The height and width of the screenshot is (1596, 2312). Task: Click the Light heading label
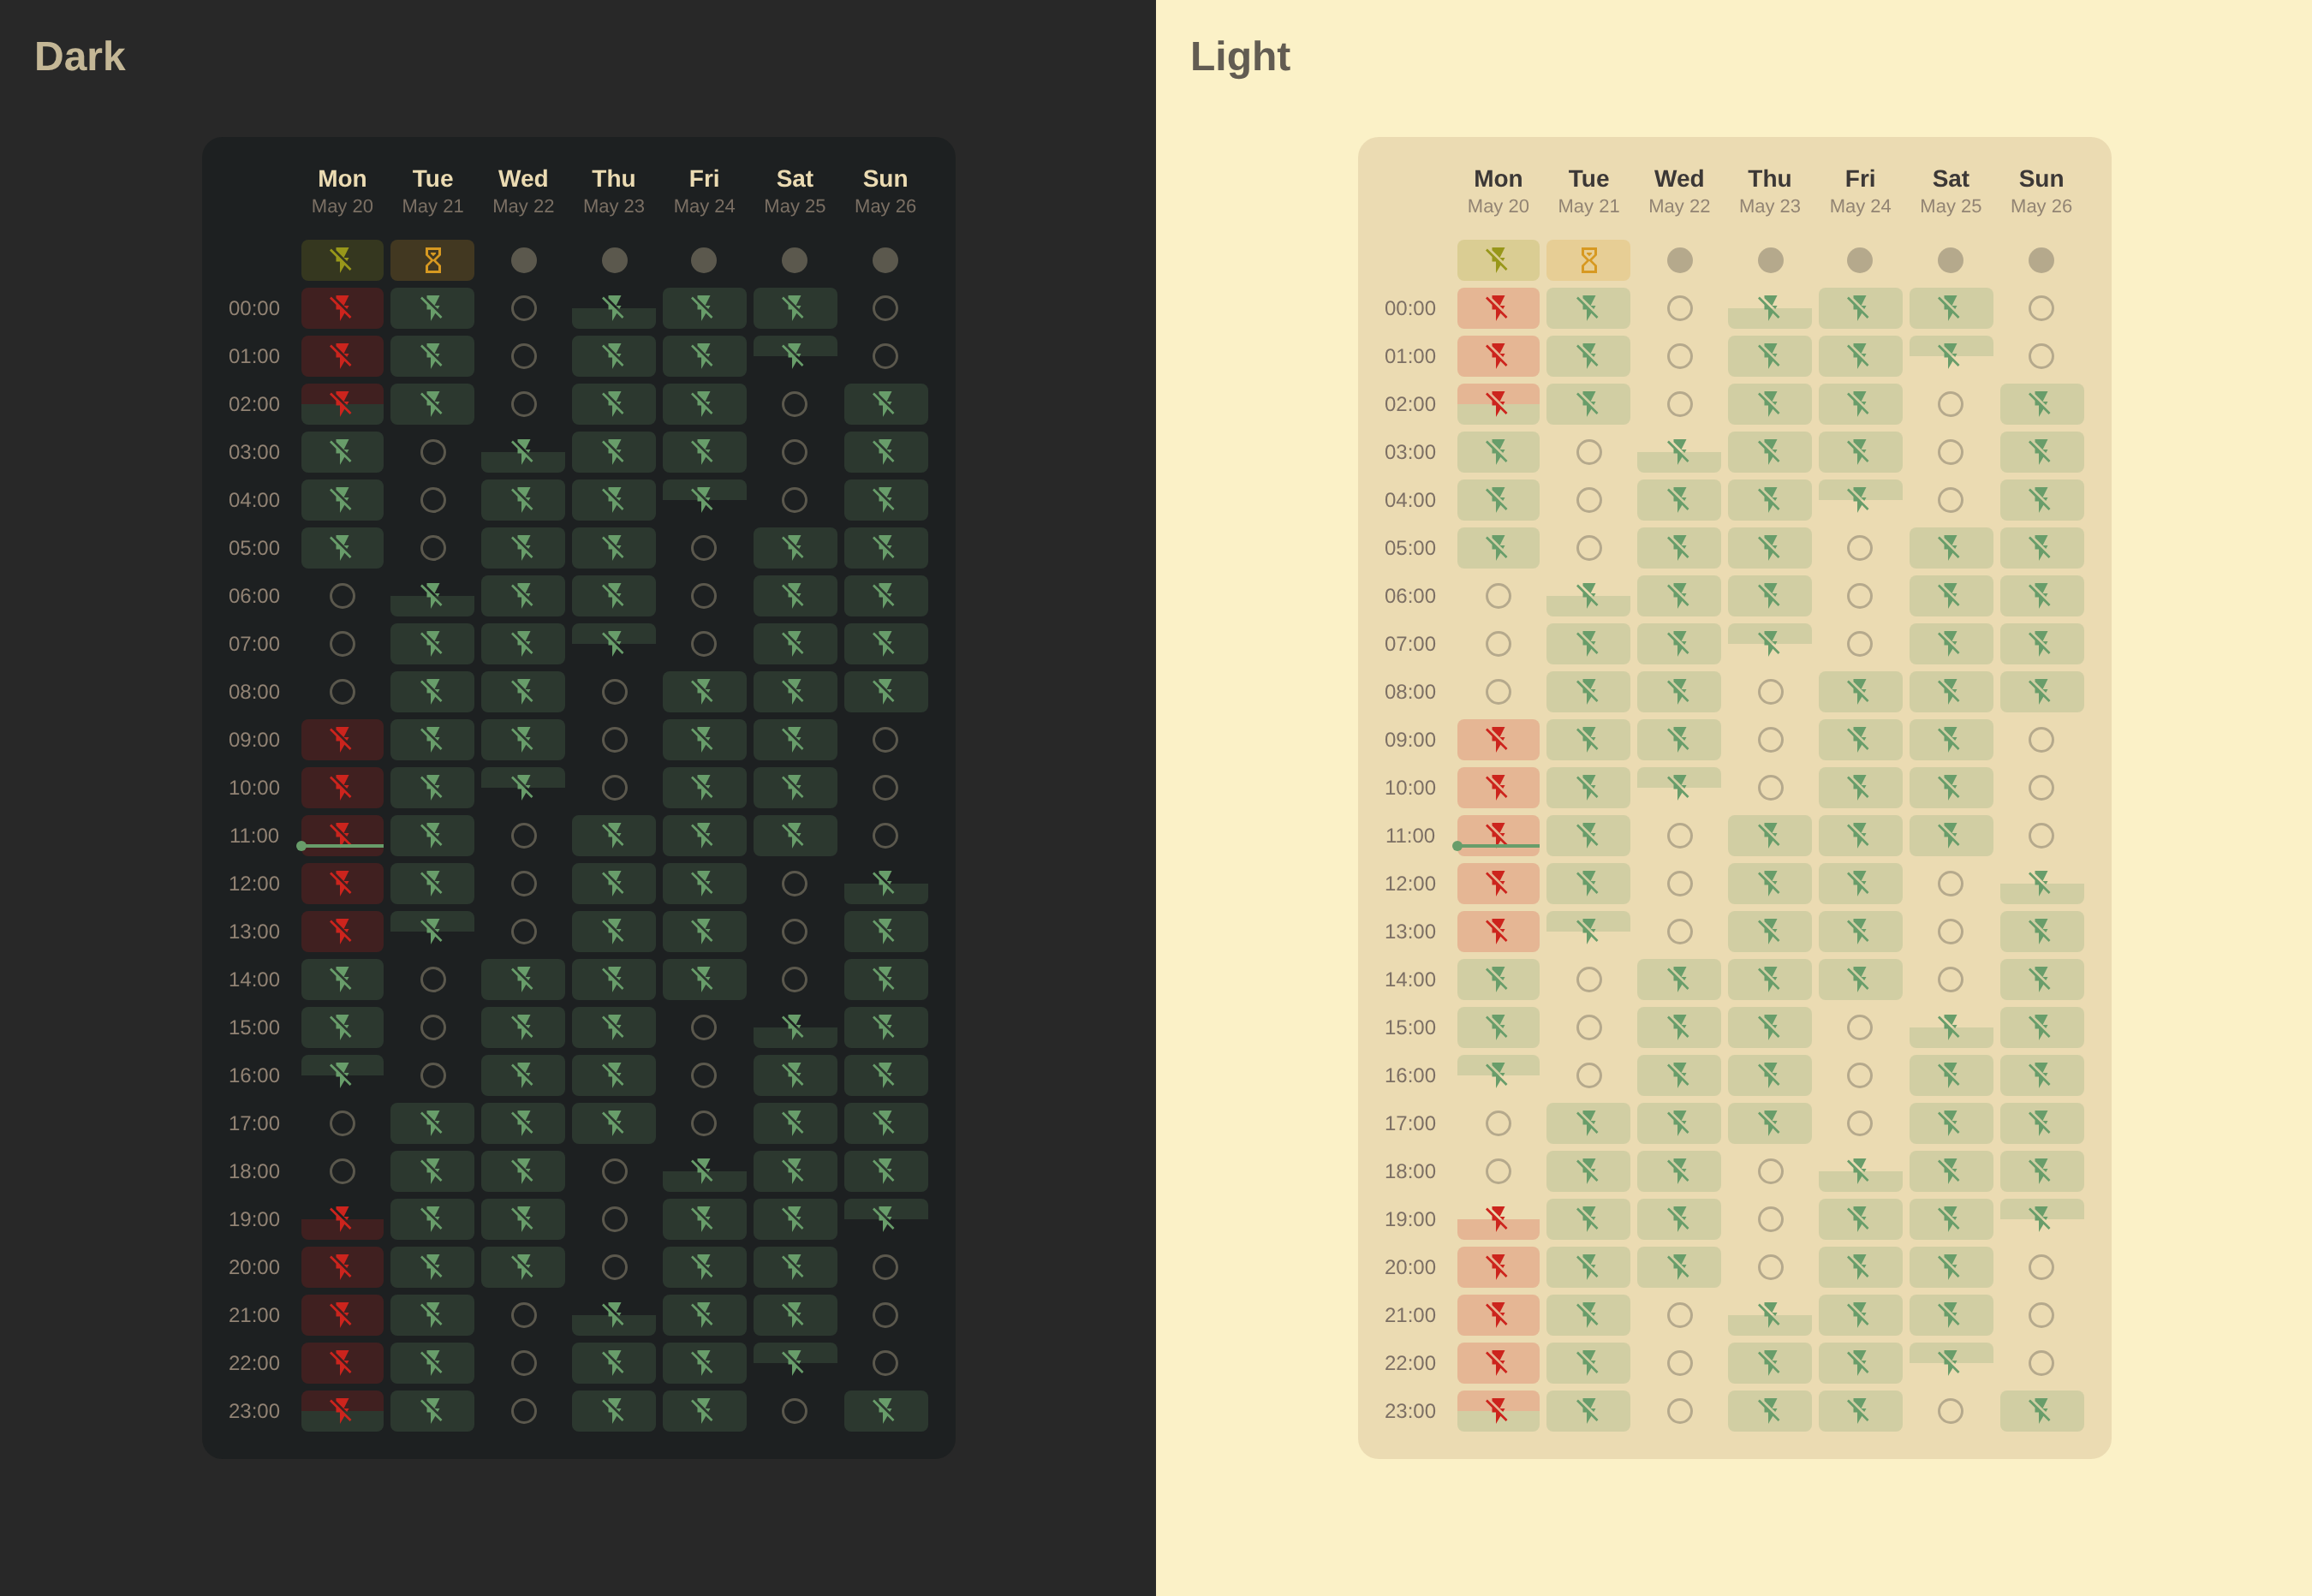click(1240, 57)
